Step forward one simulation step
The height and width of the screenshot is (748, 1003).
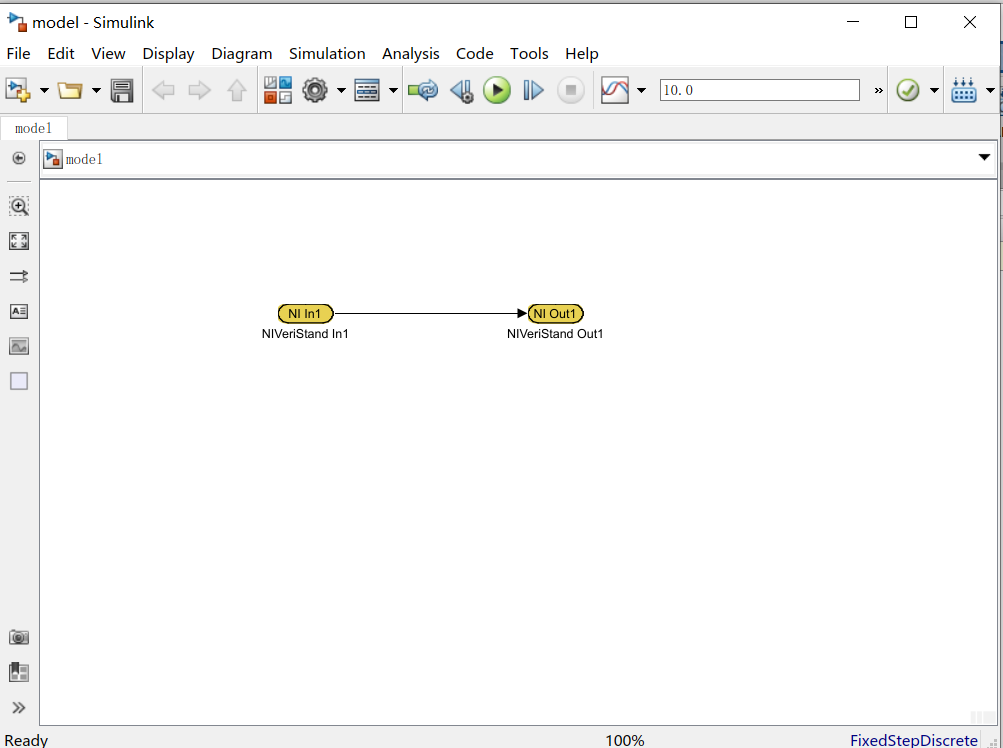[533, 89]
